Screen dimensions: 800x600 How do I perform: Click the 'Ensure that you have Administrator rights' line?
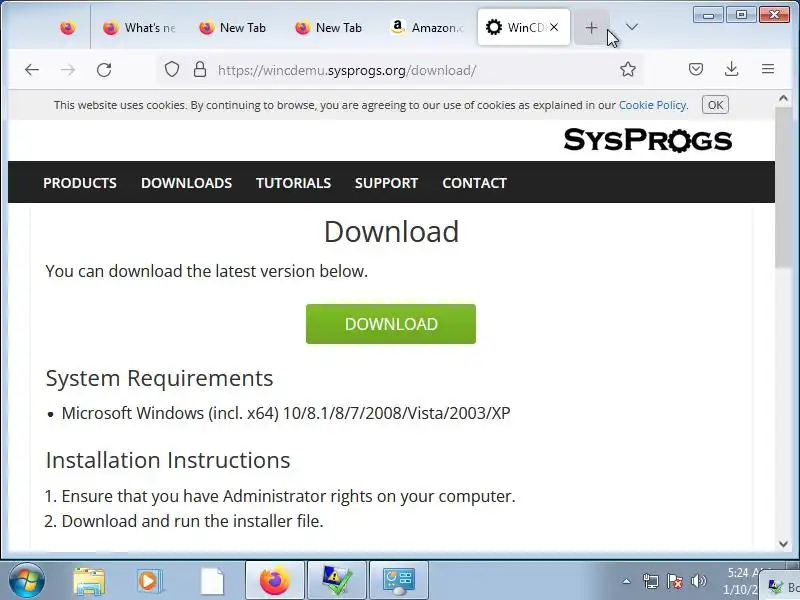click(288, 496)
